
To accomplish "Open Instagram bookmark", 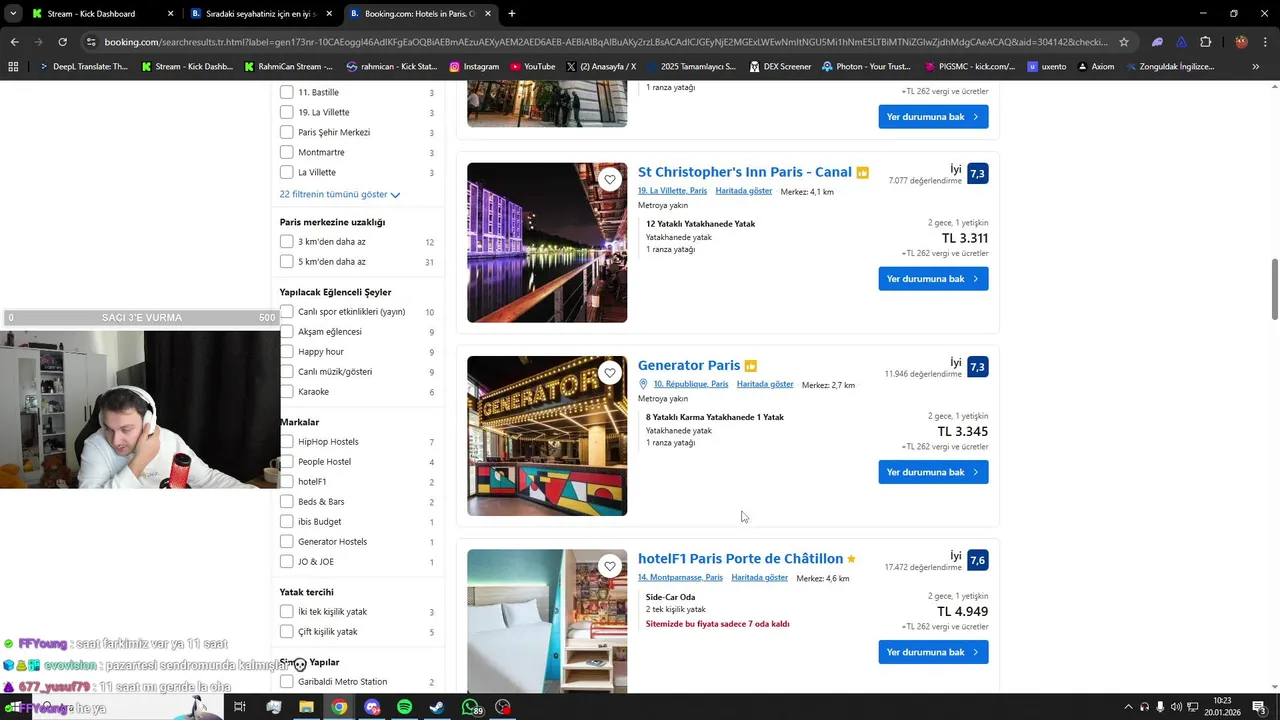I will [x=474, y=67].
